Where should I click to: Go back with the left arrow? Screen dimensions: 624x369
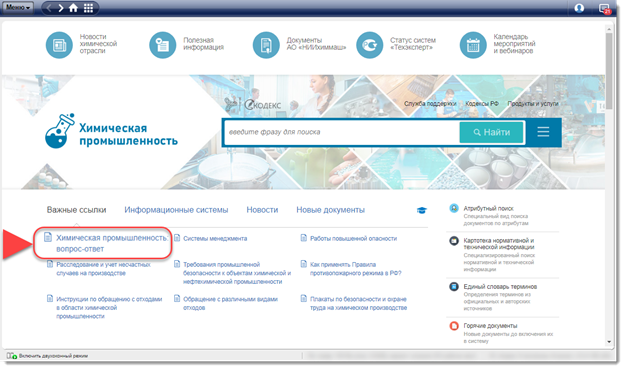[x=49, y=8]
